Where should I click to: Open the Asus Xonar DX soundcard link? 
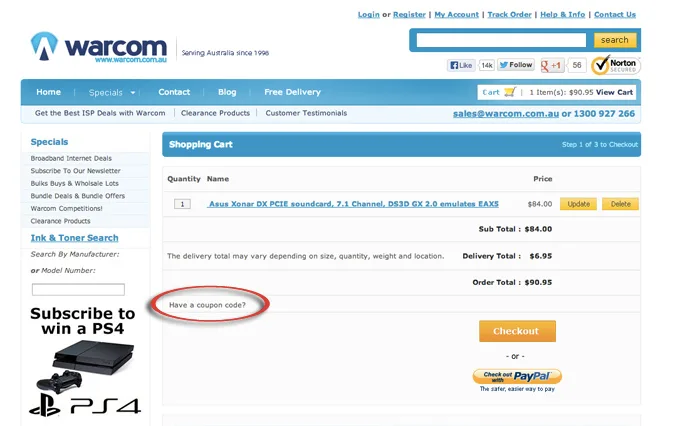(353, 204)
